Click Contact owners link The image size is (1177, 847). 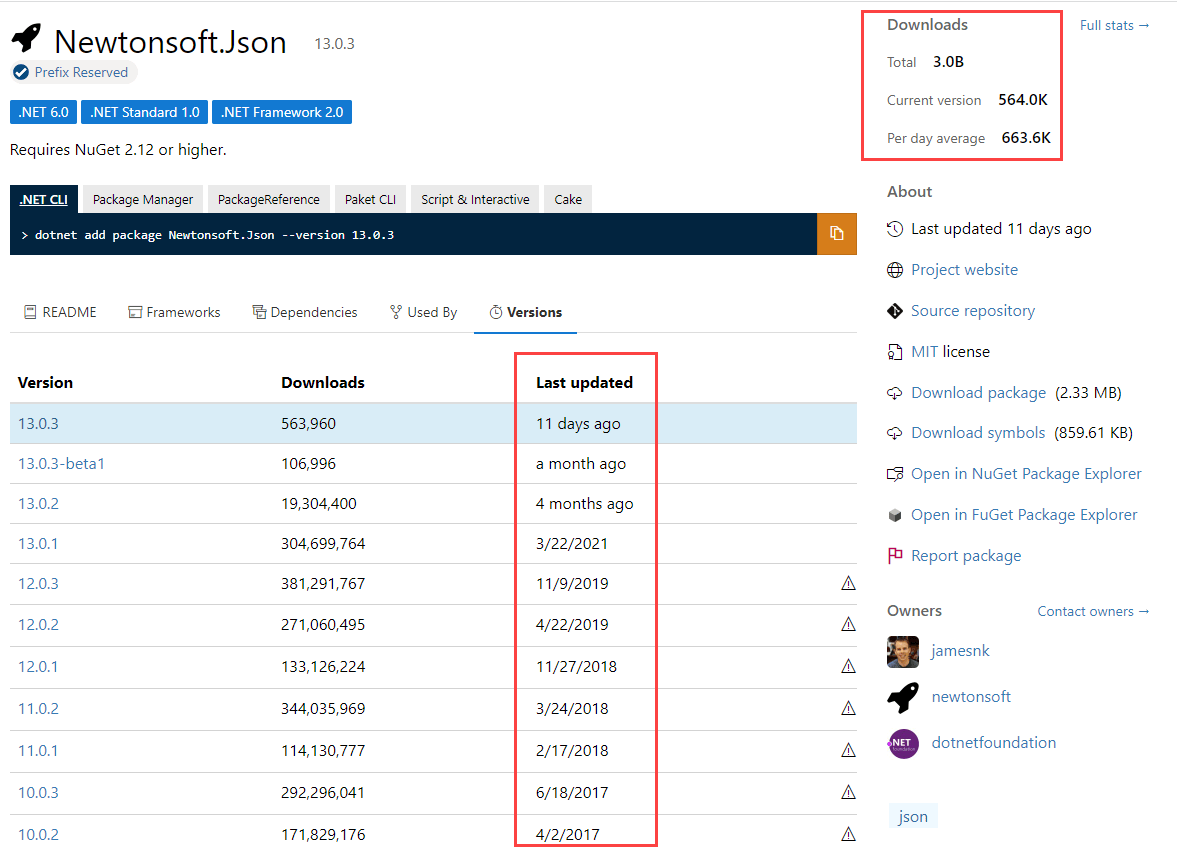[x=1094, y=612]
